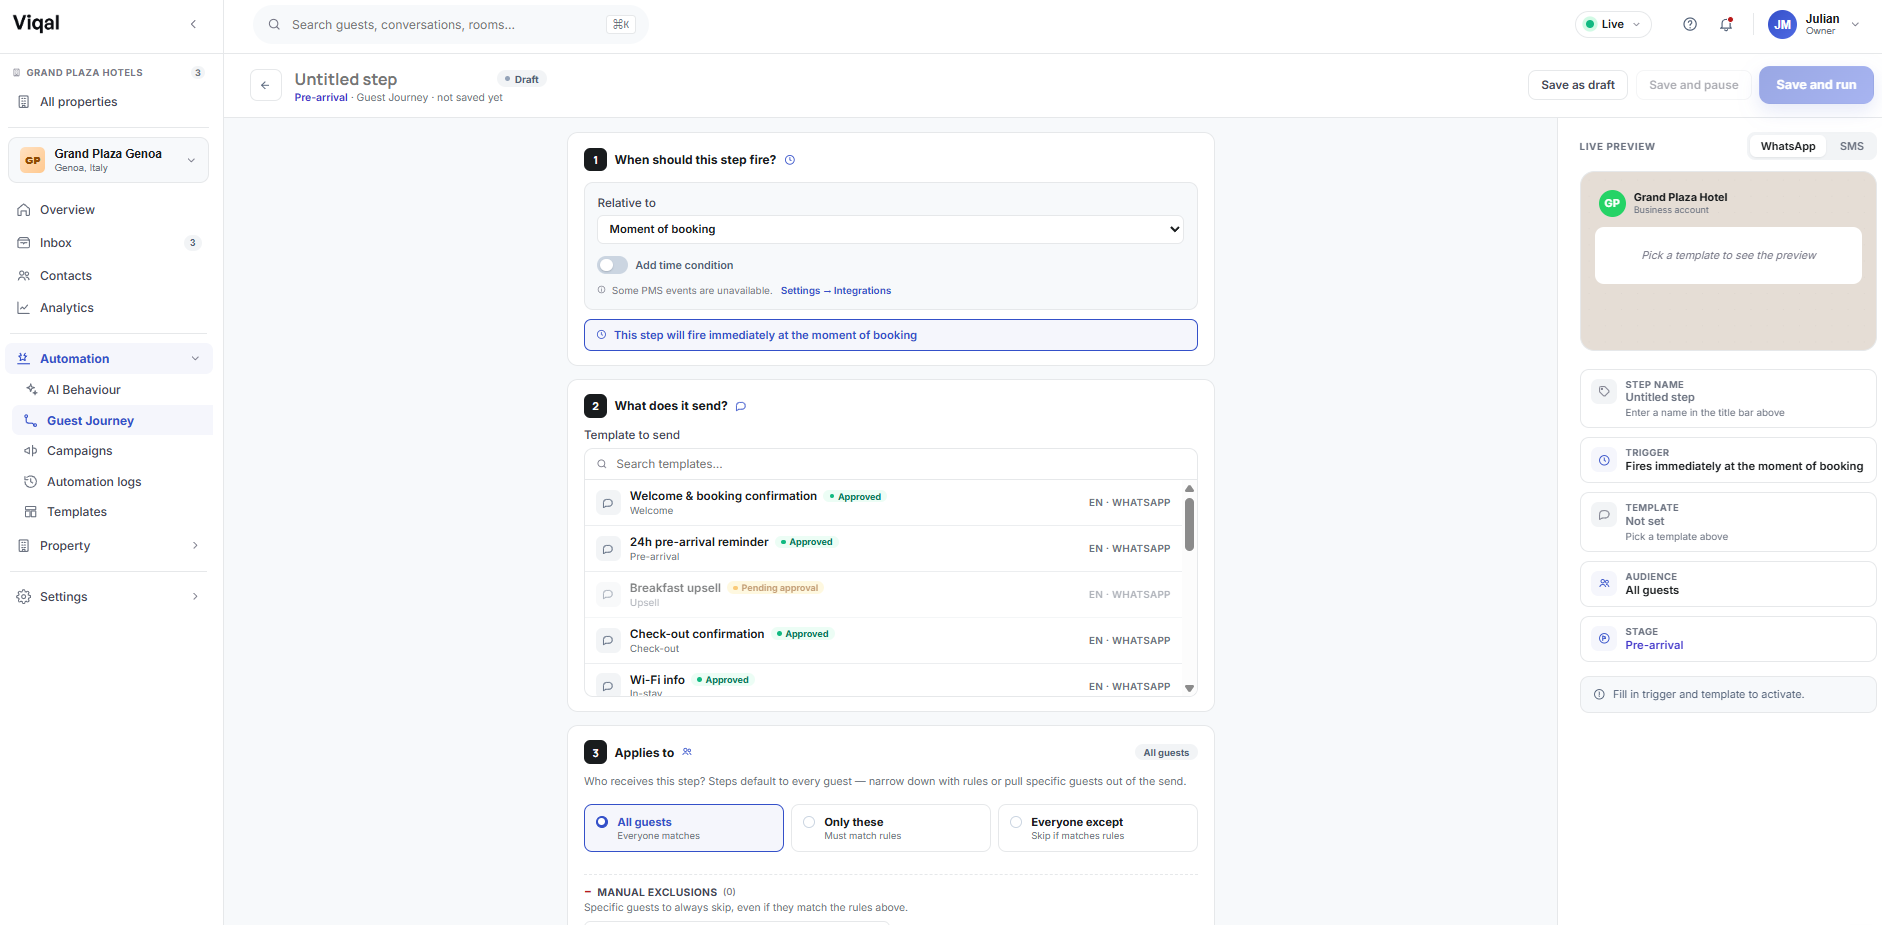Focus the Search templates field
Image resolution: width=1882 pixels, height=925 pixels.
(x=891, y=464)
